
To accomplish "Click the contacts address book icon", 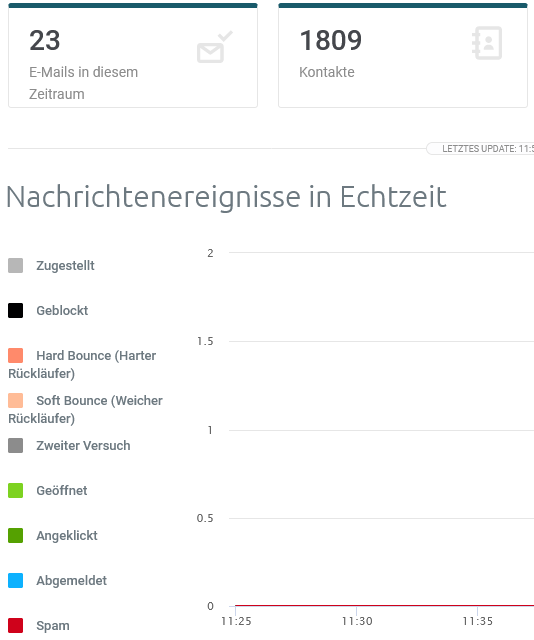I will [487, 43].
